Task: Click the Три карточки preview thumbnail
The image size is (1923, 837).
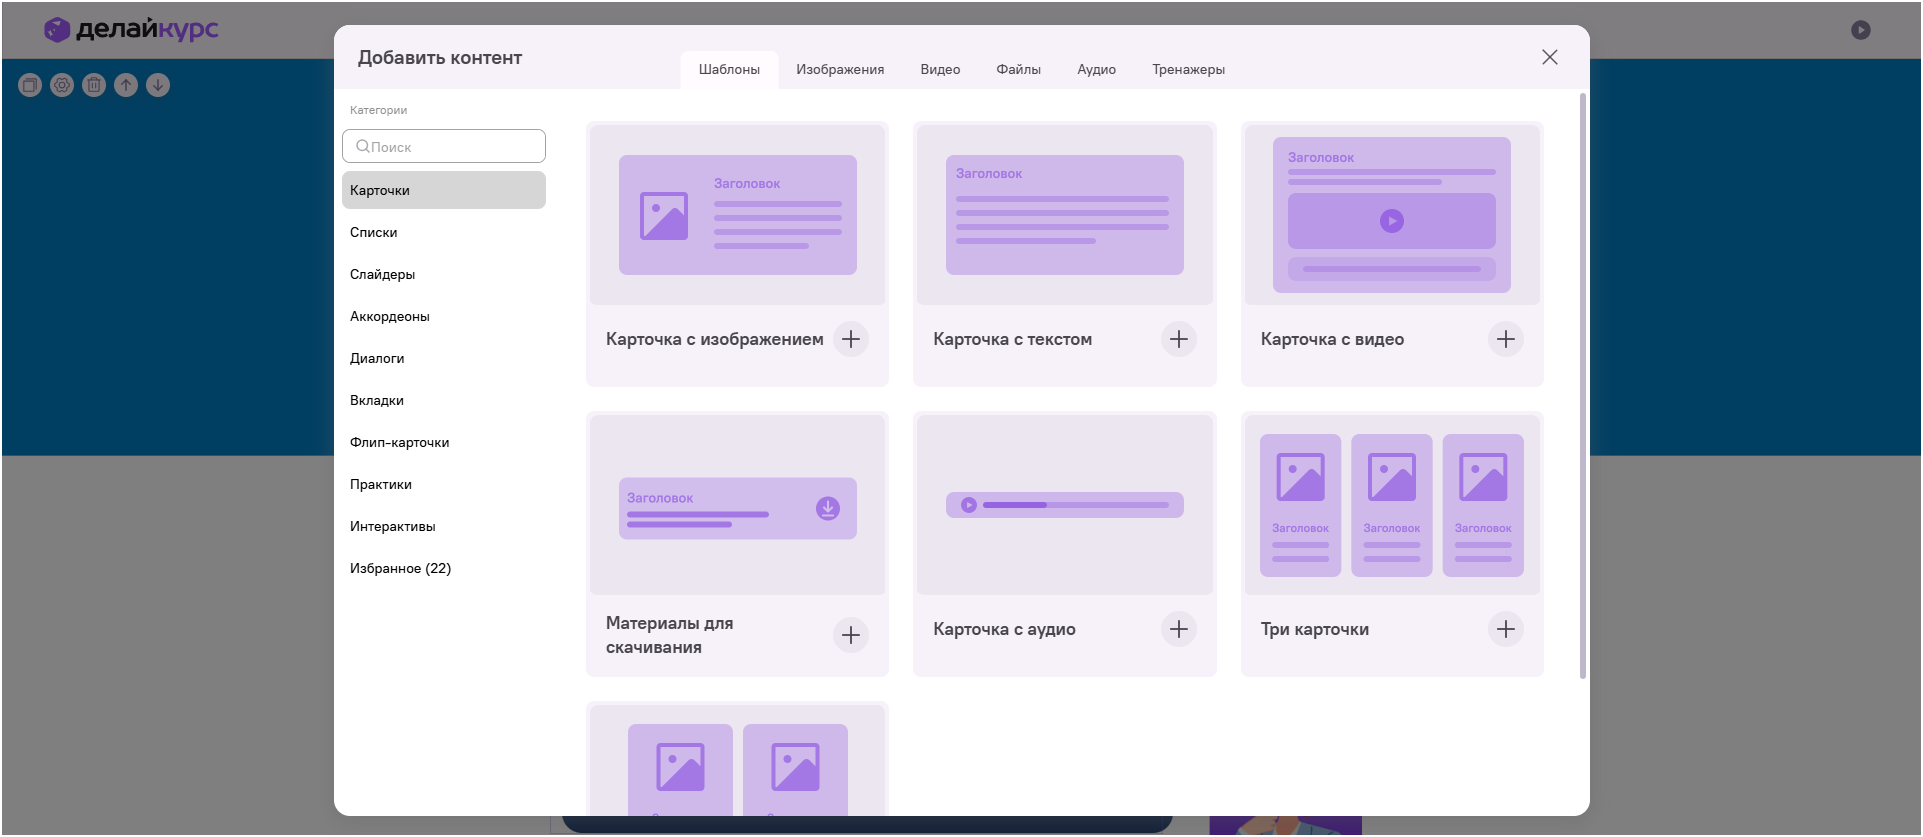Action: tap(1392, 505)
